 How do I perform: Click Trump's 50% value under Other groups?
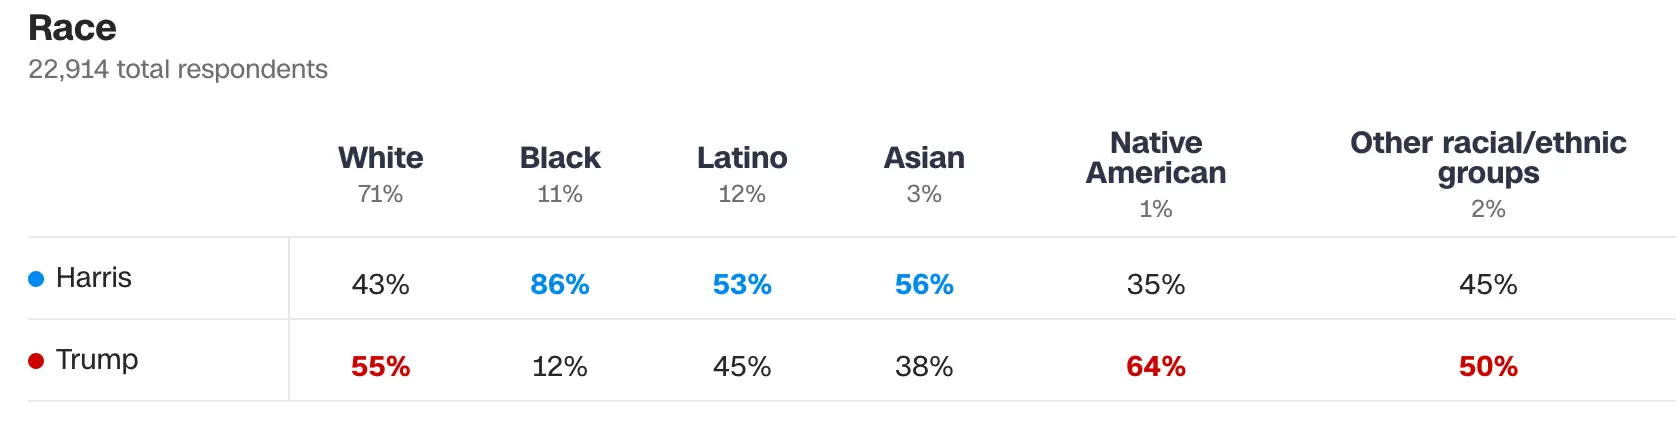click(x=1488, y=367)
